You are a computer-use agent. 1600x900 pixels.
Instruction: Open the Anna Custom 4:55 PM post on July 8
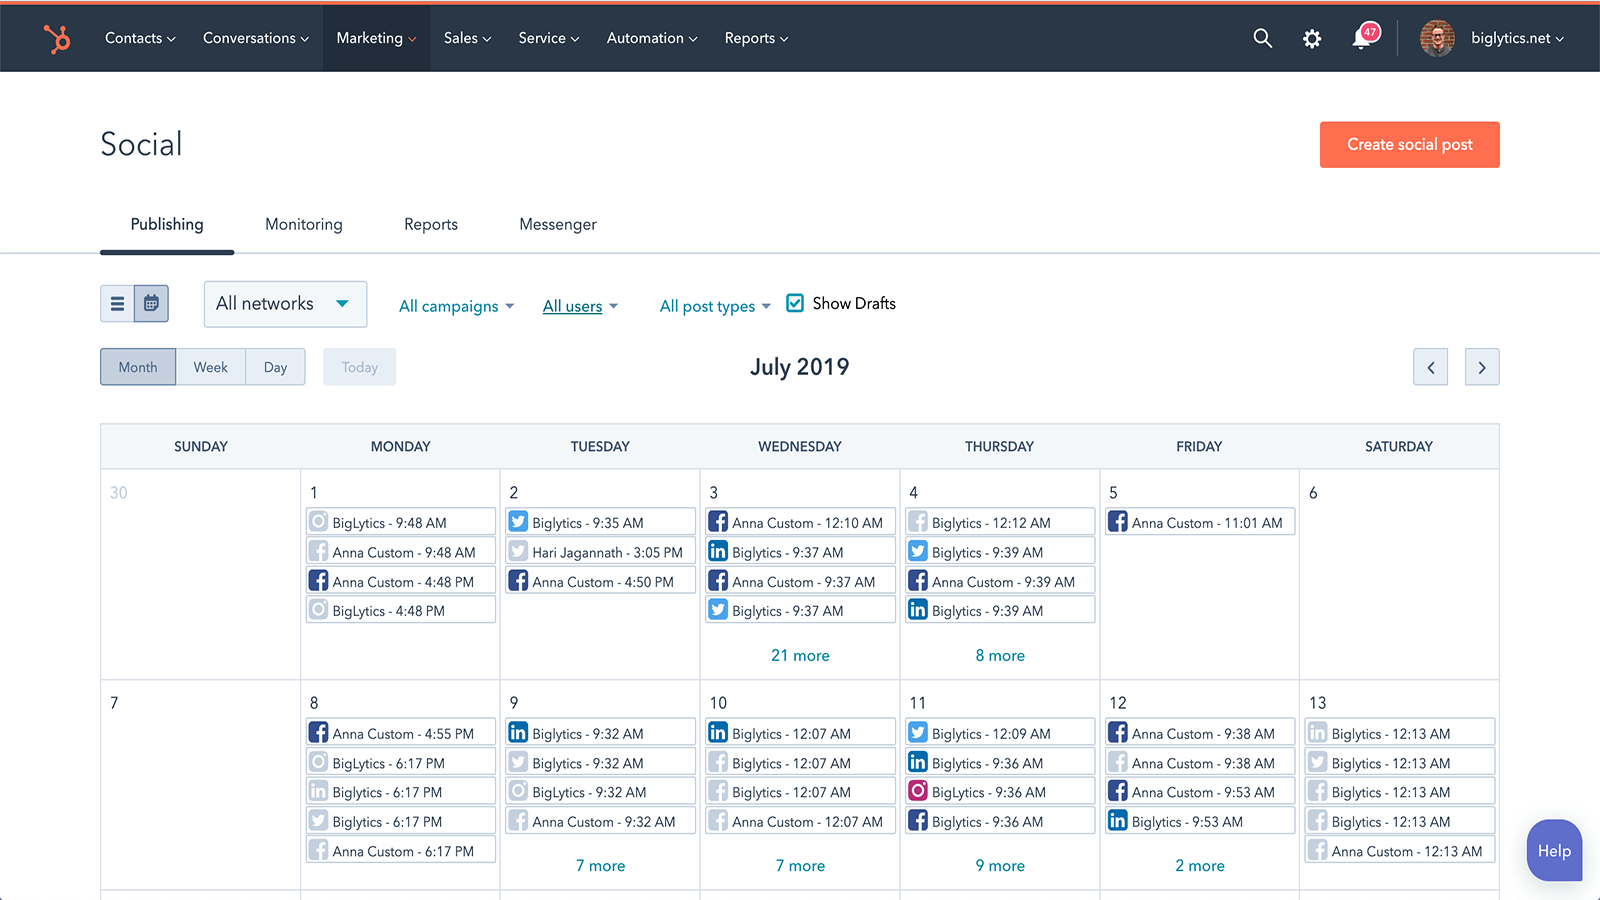[400, 732]
